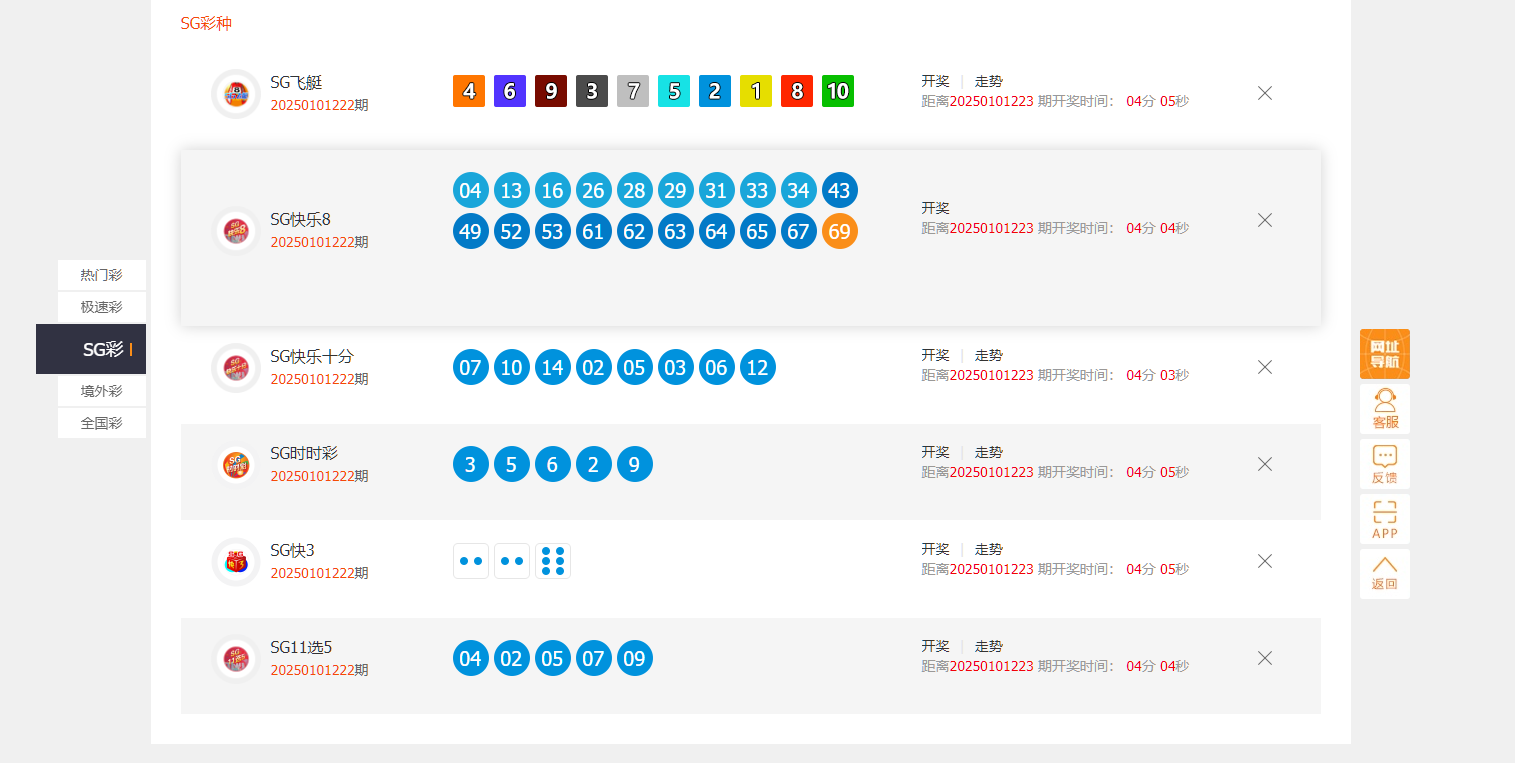This screenshot has width=1515, height=763.
Task: Click the SG飞艇 lottery logo icon
Action: [236, 94]
